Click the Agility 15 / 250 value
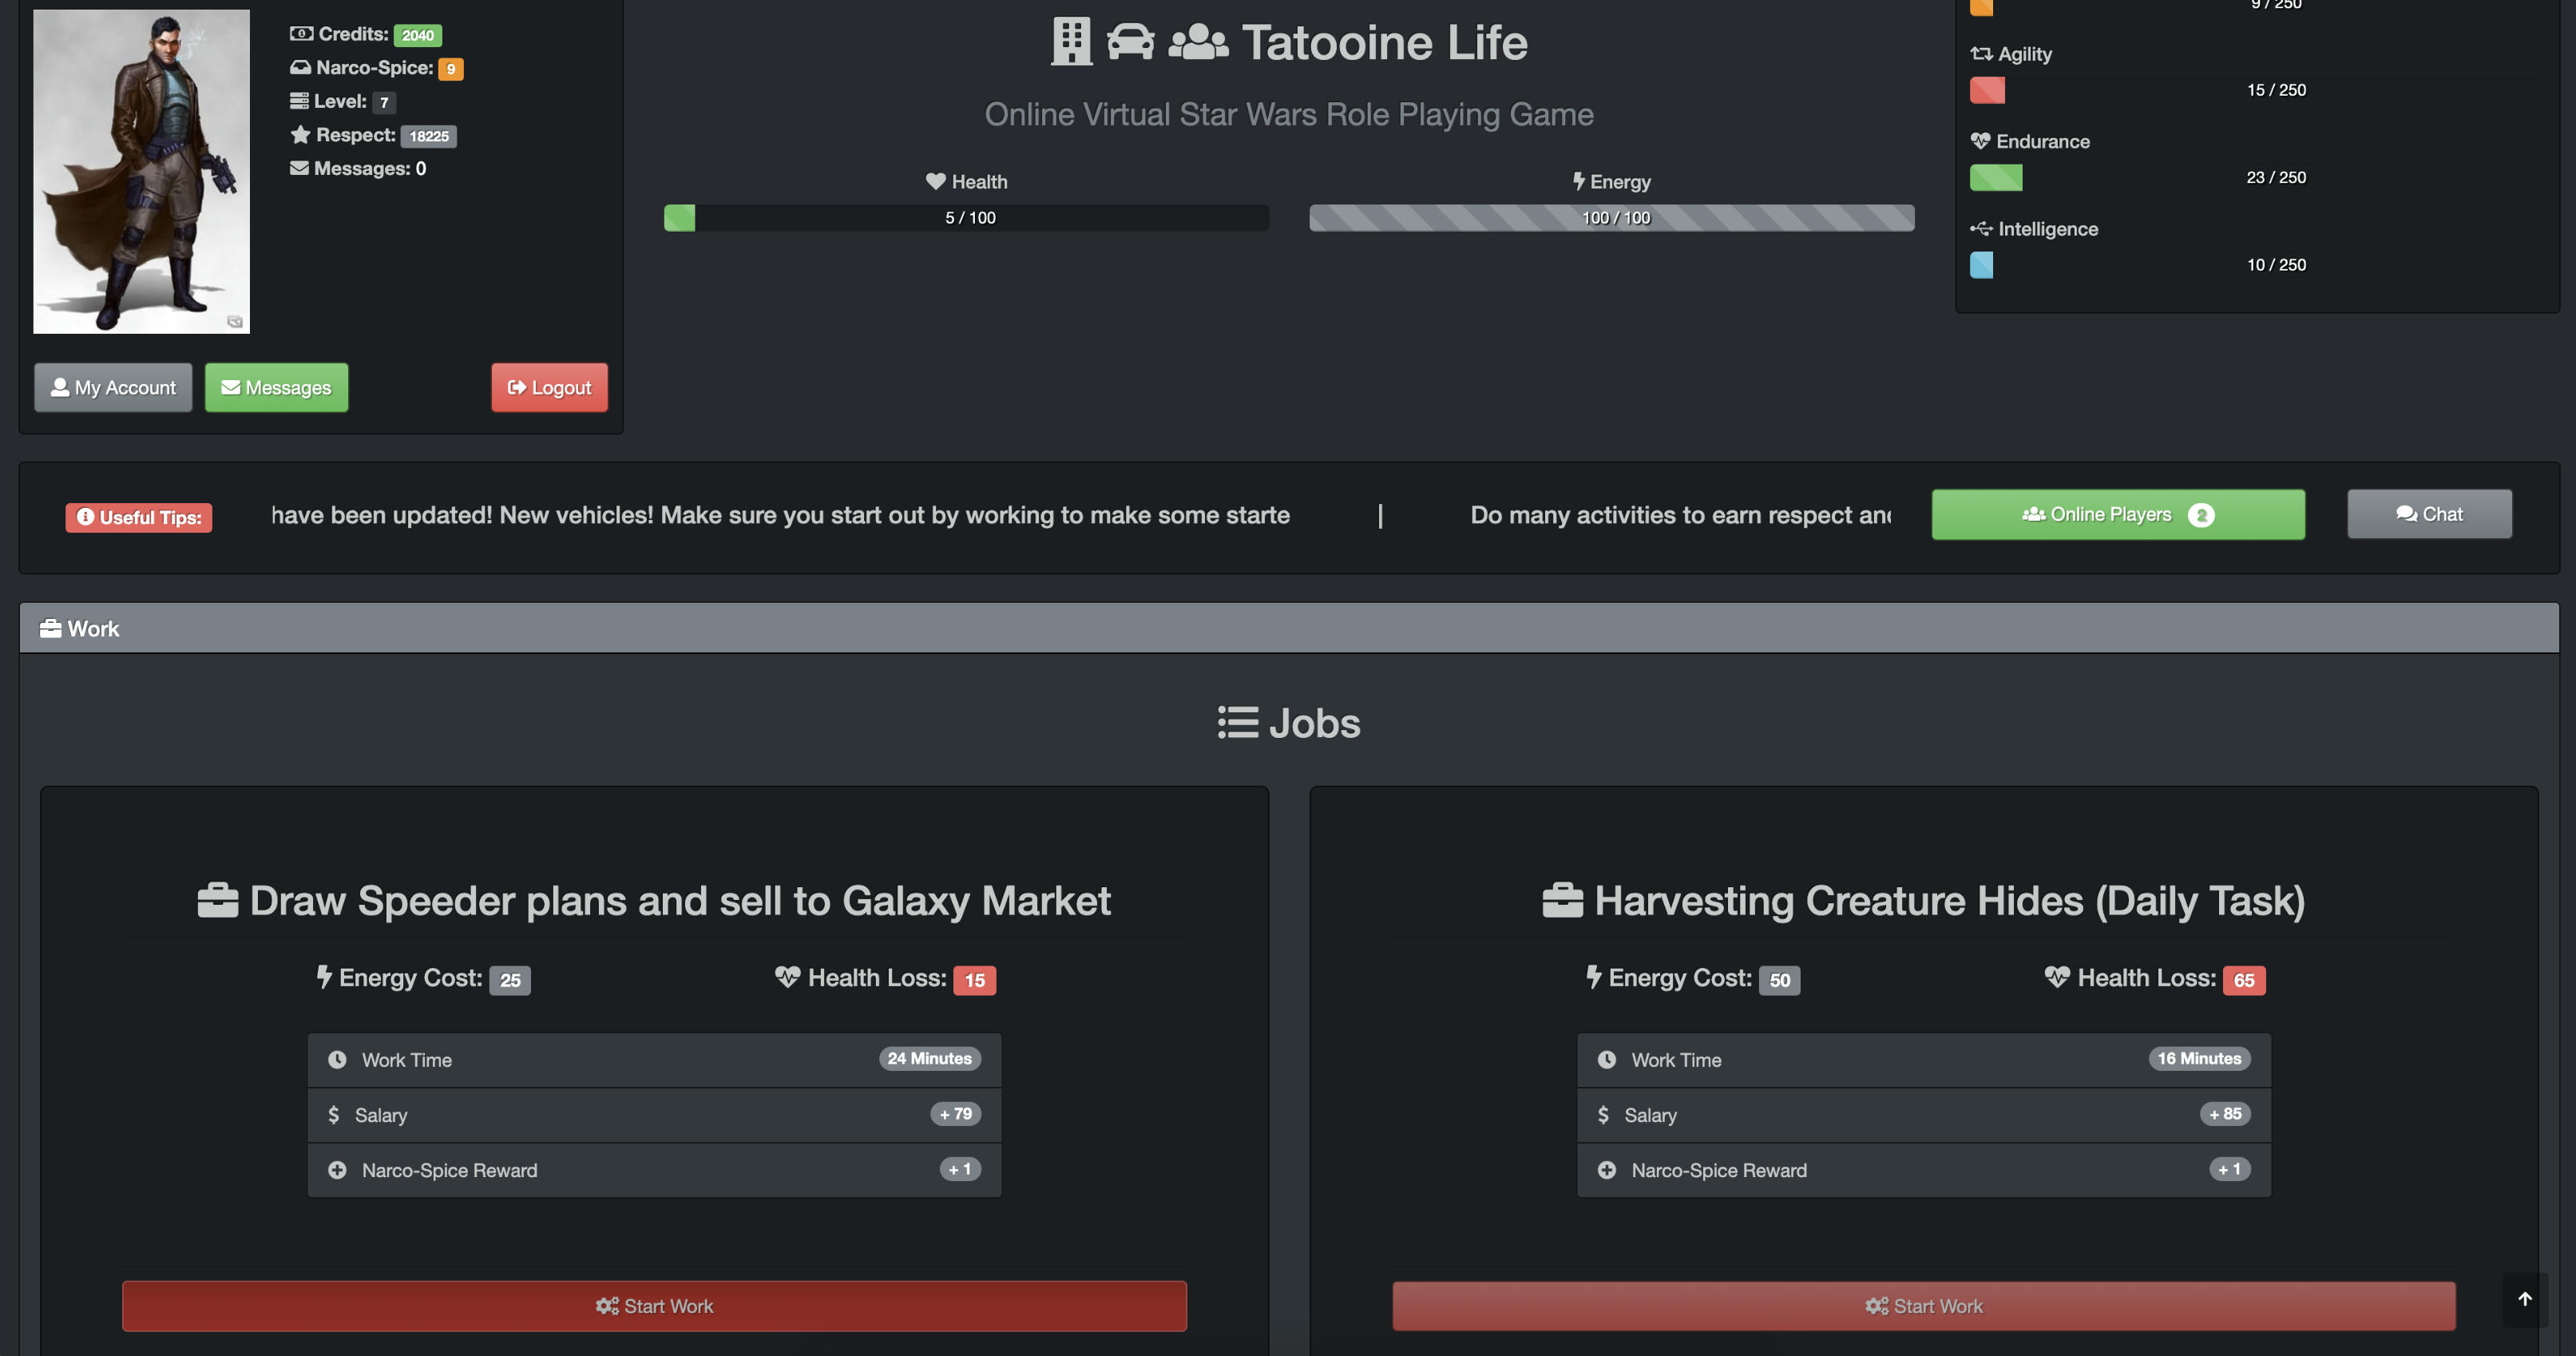 tap(2276, 90)
